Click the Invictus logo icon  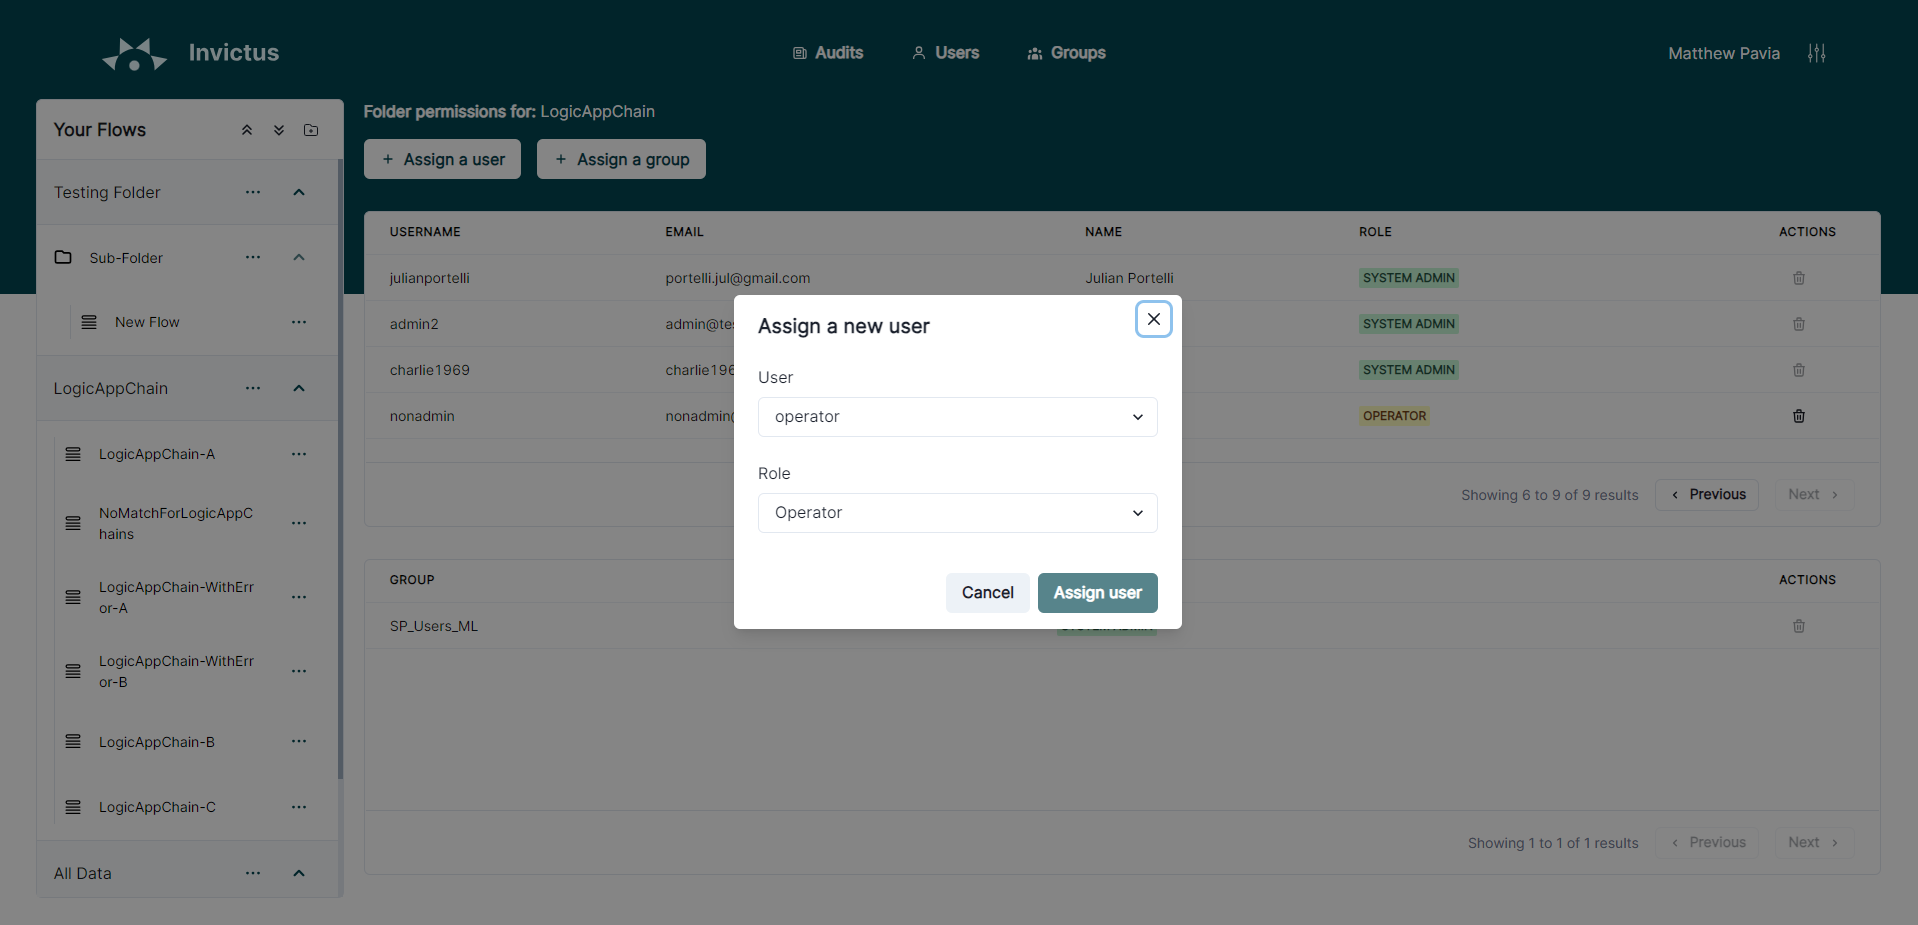point(134,54)
